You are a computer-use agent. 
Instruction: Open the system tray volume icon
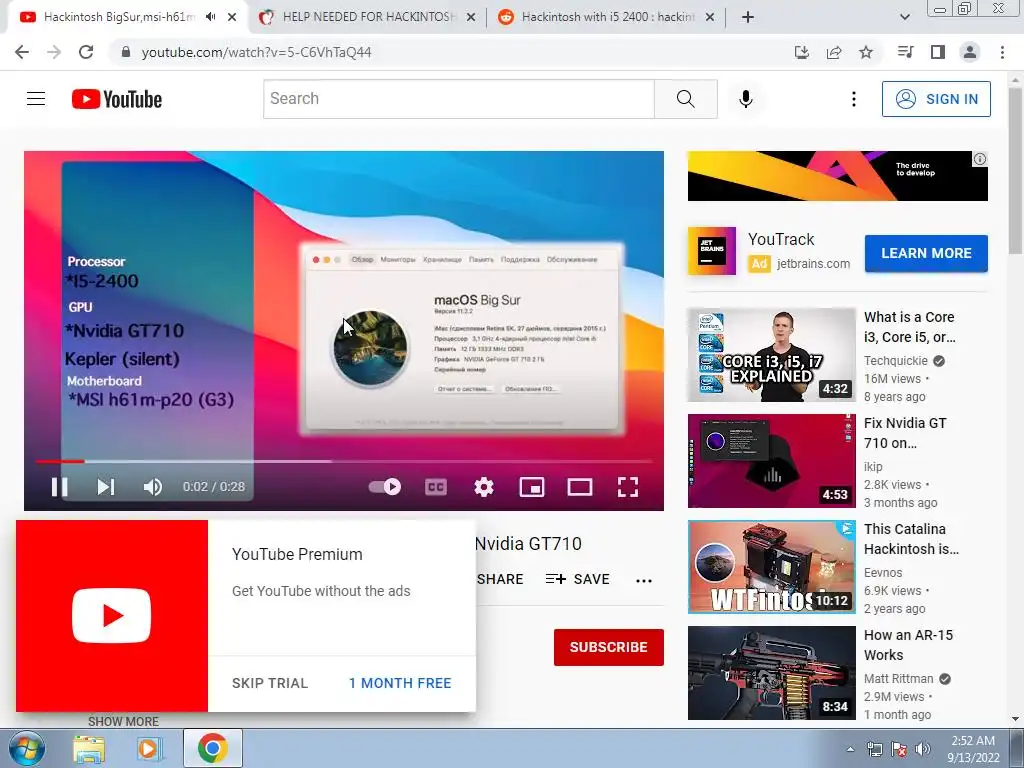click(923, 749)
